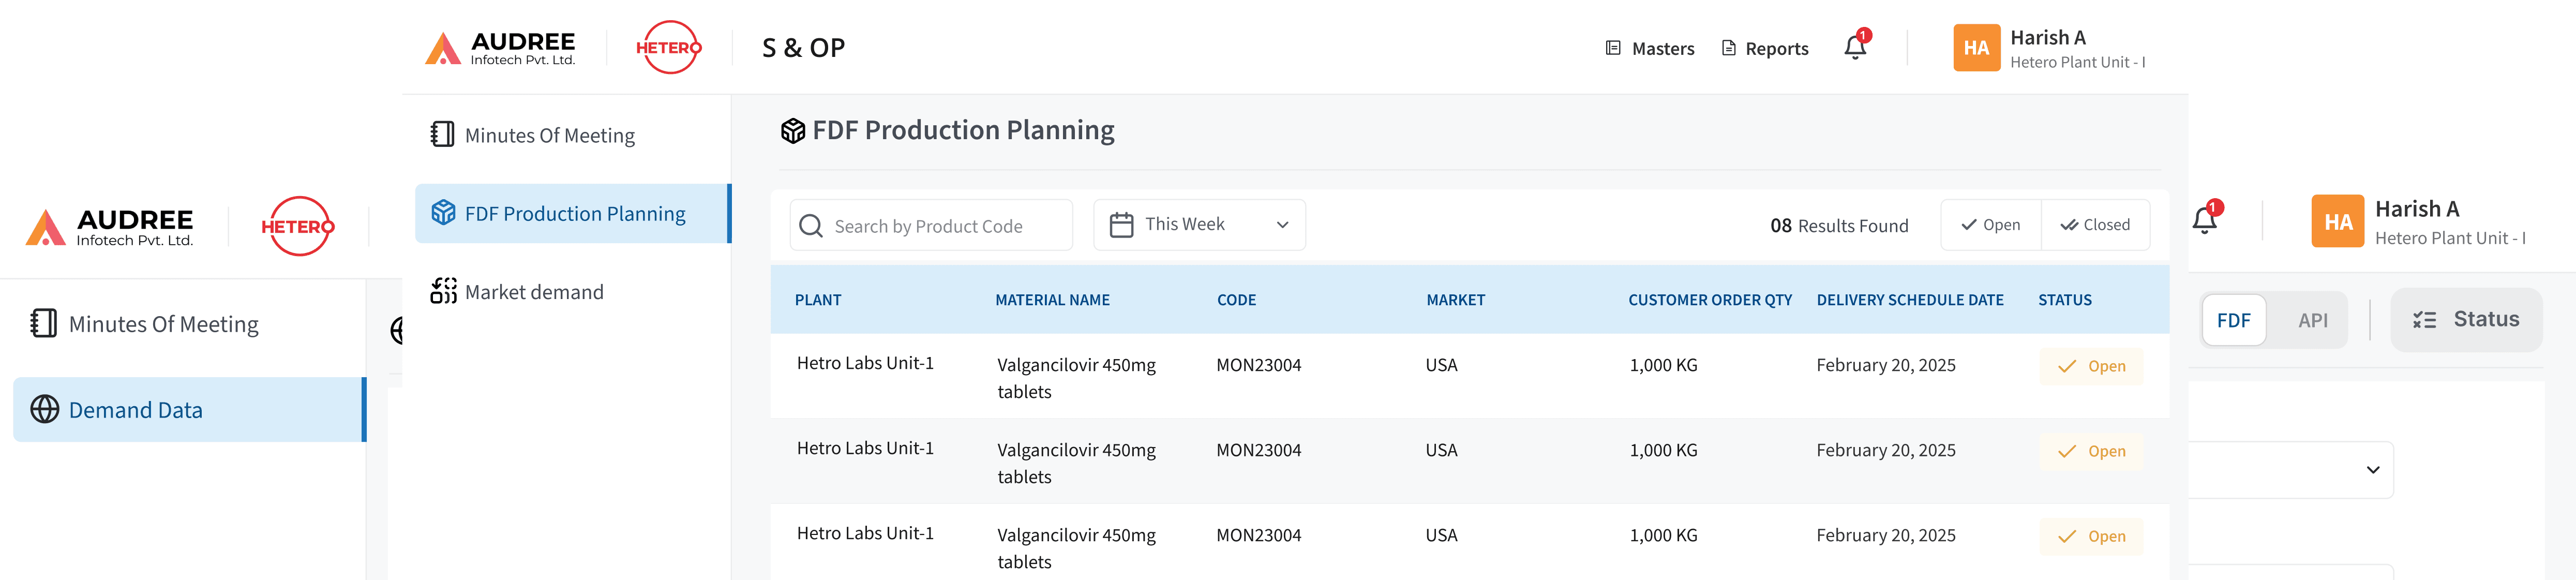
Task: Click the HA avatar in the center header
Action: 1976,48
